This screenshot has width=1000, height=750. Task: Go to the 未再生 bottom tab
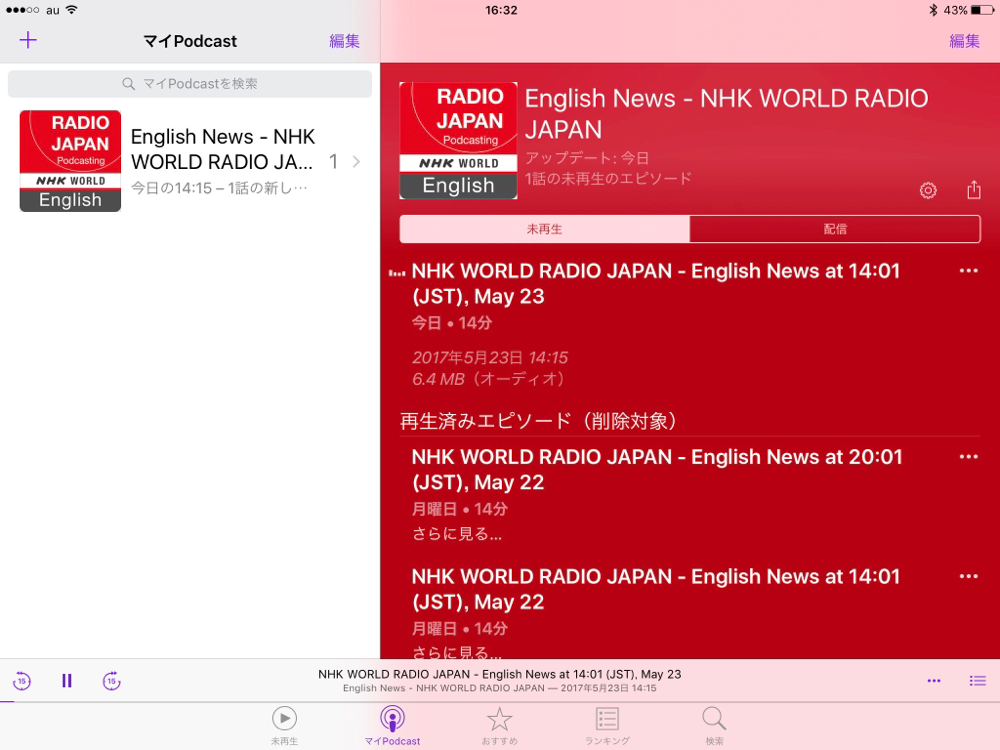[x=284, y=726]
